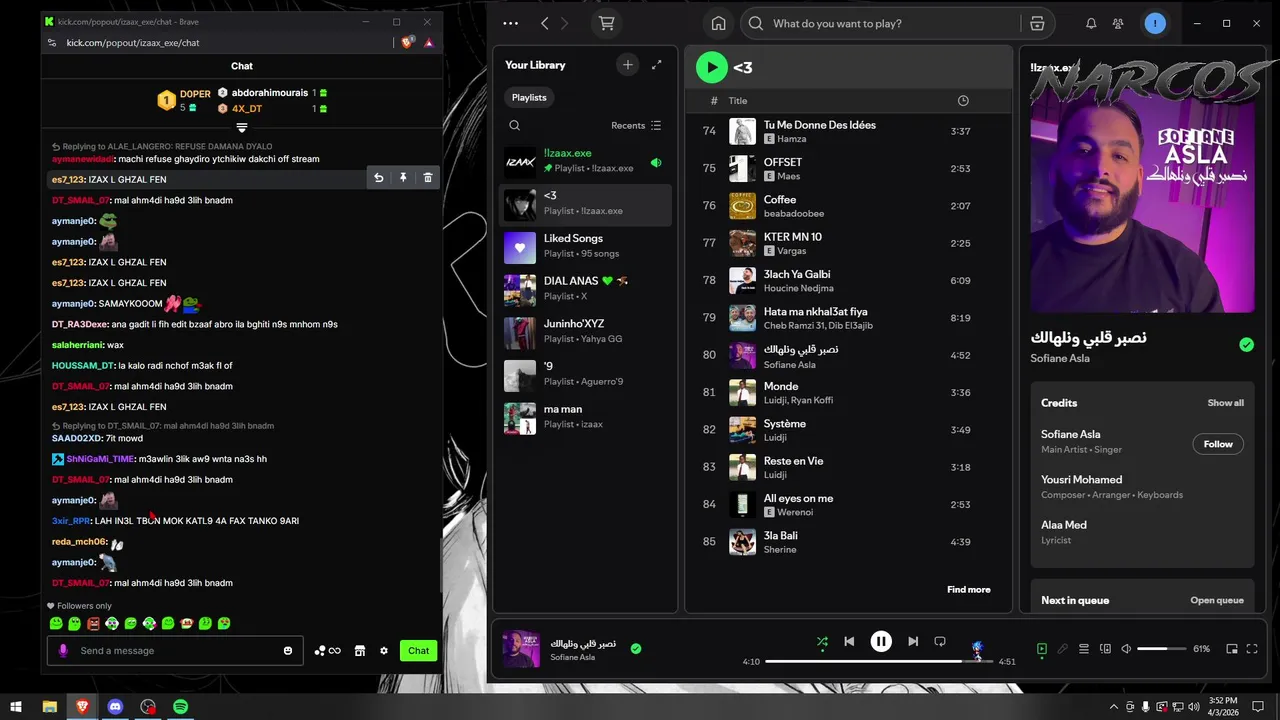The height and width of the screenshot is (720, 1280).
Task: Go to Spotify Home icon
Action: coord(718,23)
